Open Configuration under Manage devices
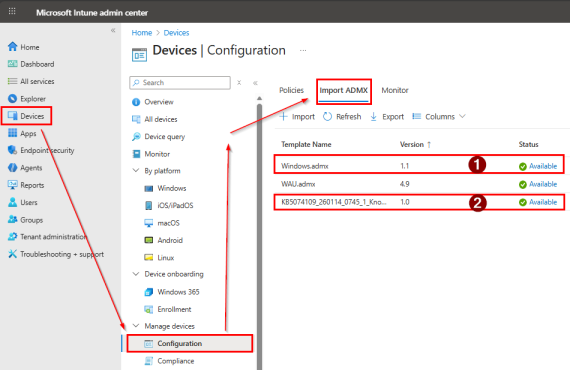The height and width of the screenshot is (370, 570). click(x=189, y=343)
